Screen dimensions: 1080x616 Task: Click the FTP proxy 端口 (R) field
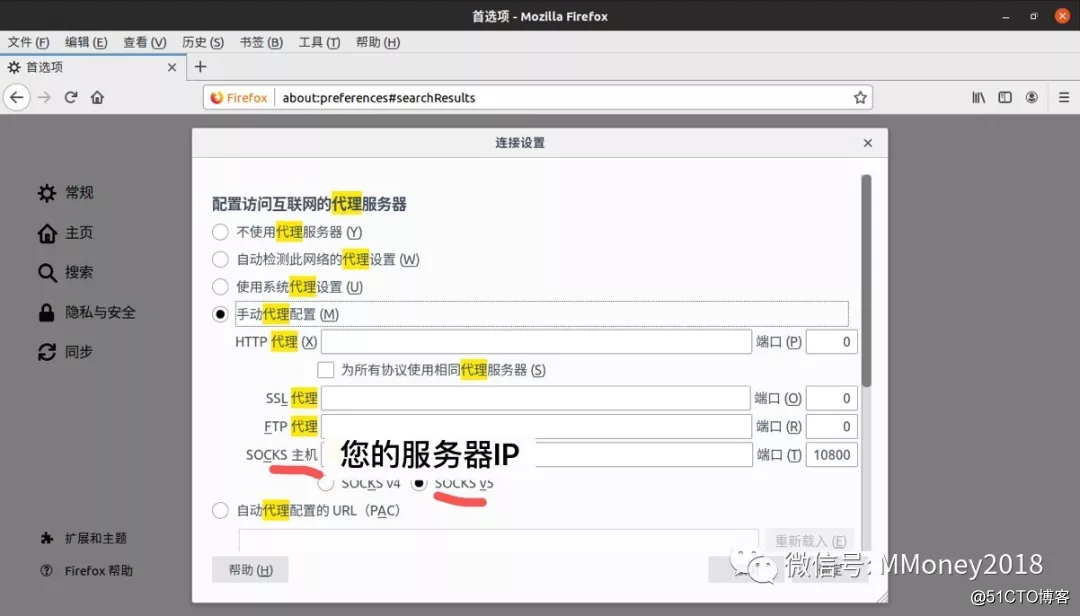tap(831, 427)
